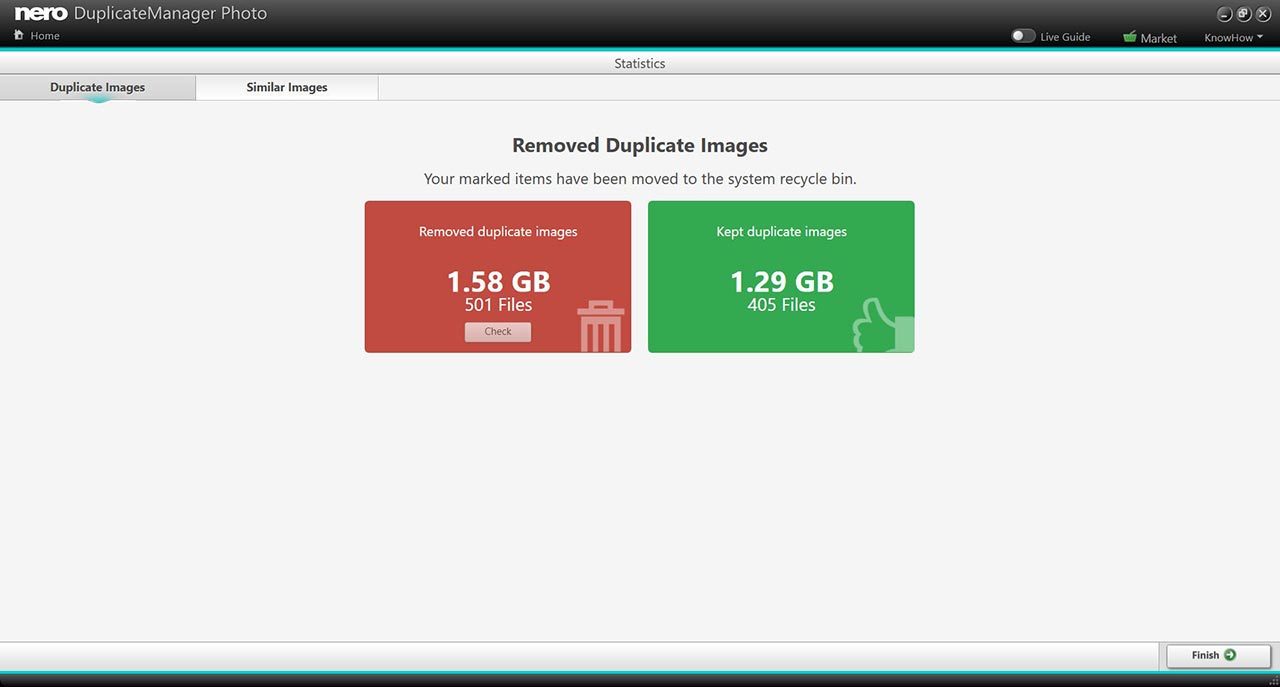Open the Market text link
Image resolution: width=1280 pixels, height=687 pixels.
pyautogui.click(x=1158, y=38)
